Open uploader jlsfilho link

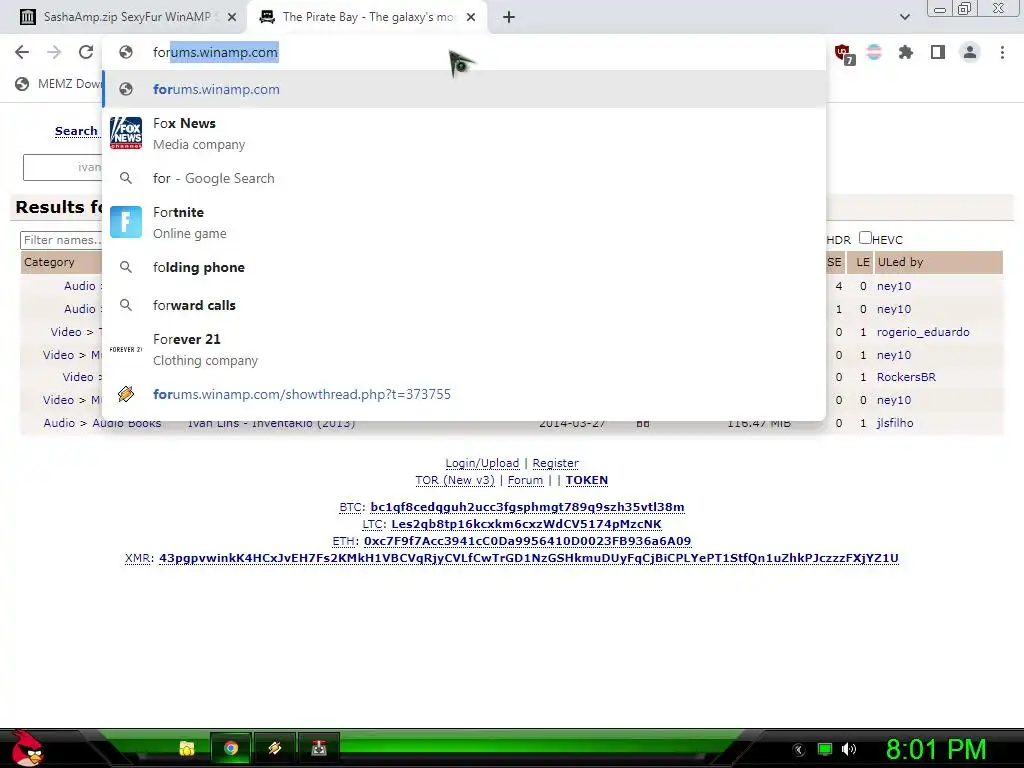coord(895,423)
